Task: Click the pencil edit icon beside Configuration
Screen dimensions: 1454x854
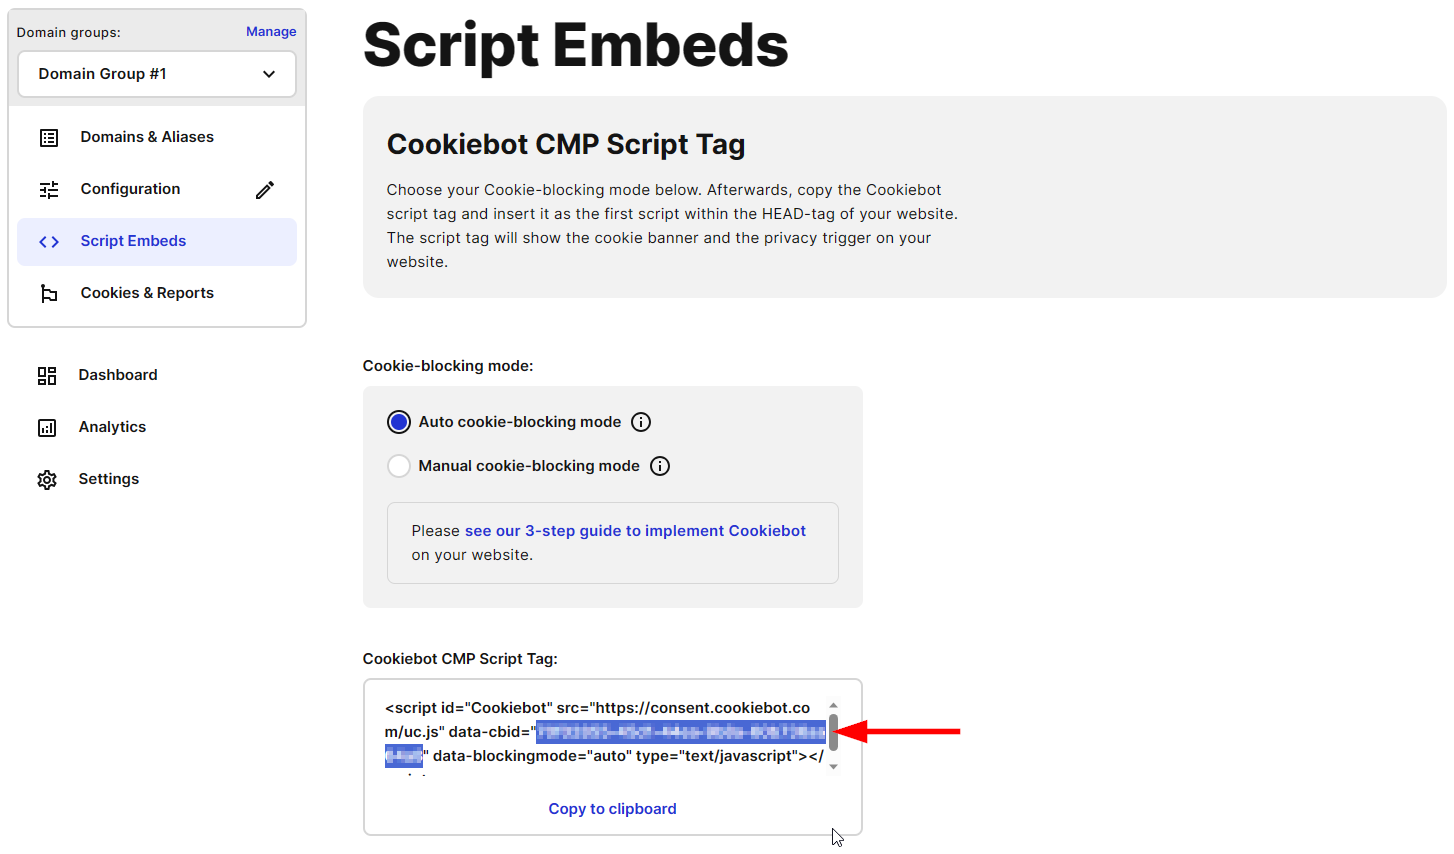Action: (x=265, y=190)
